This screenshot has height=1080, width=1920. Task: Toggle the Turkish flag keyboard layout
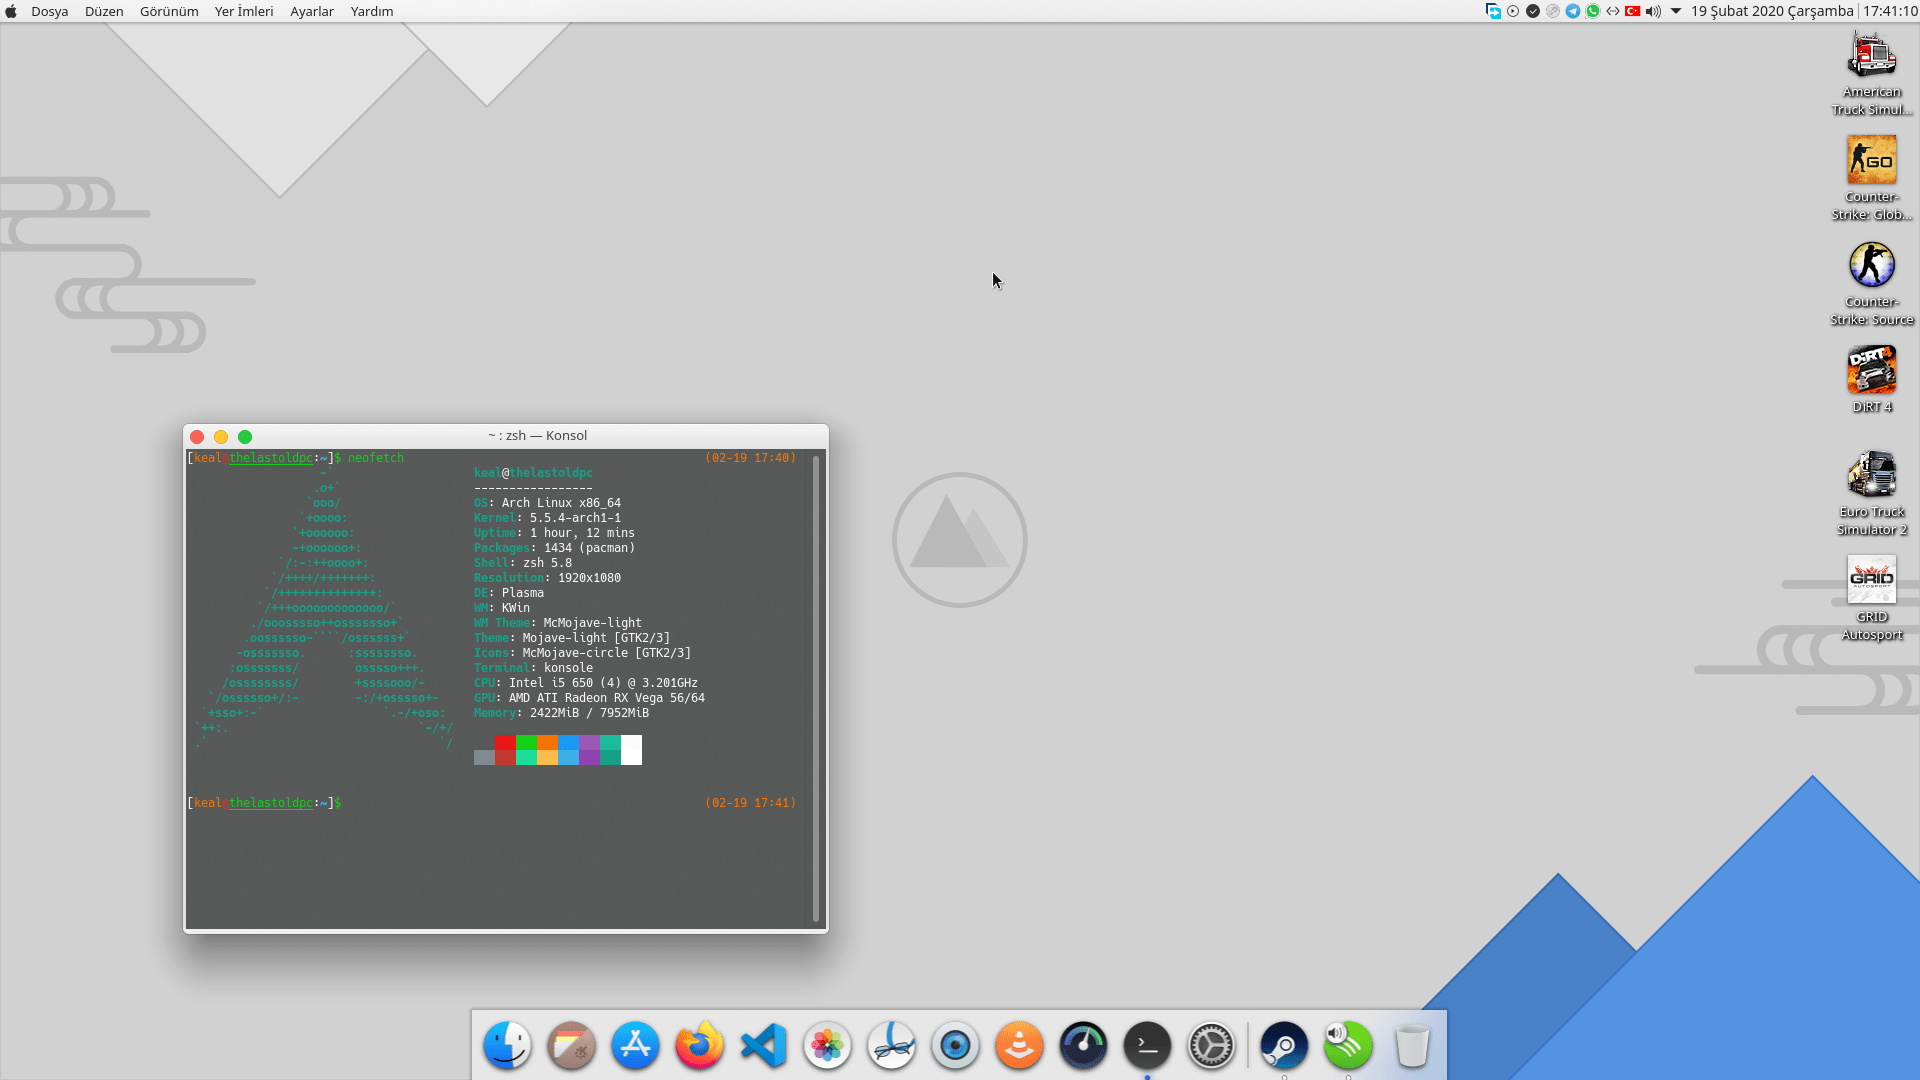pyautogui.click(x=1633, y=11)
